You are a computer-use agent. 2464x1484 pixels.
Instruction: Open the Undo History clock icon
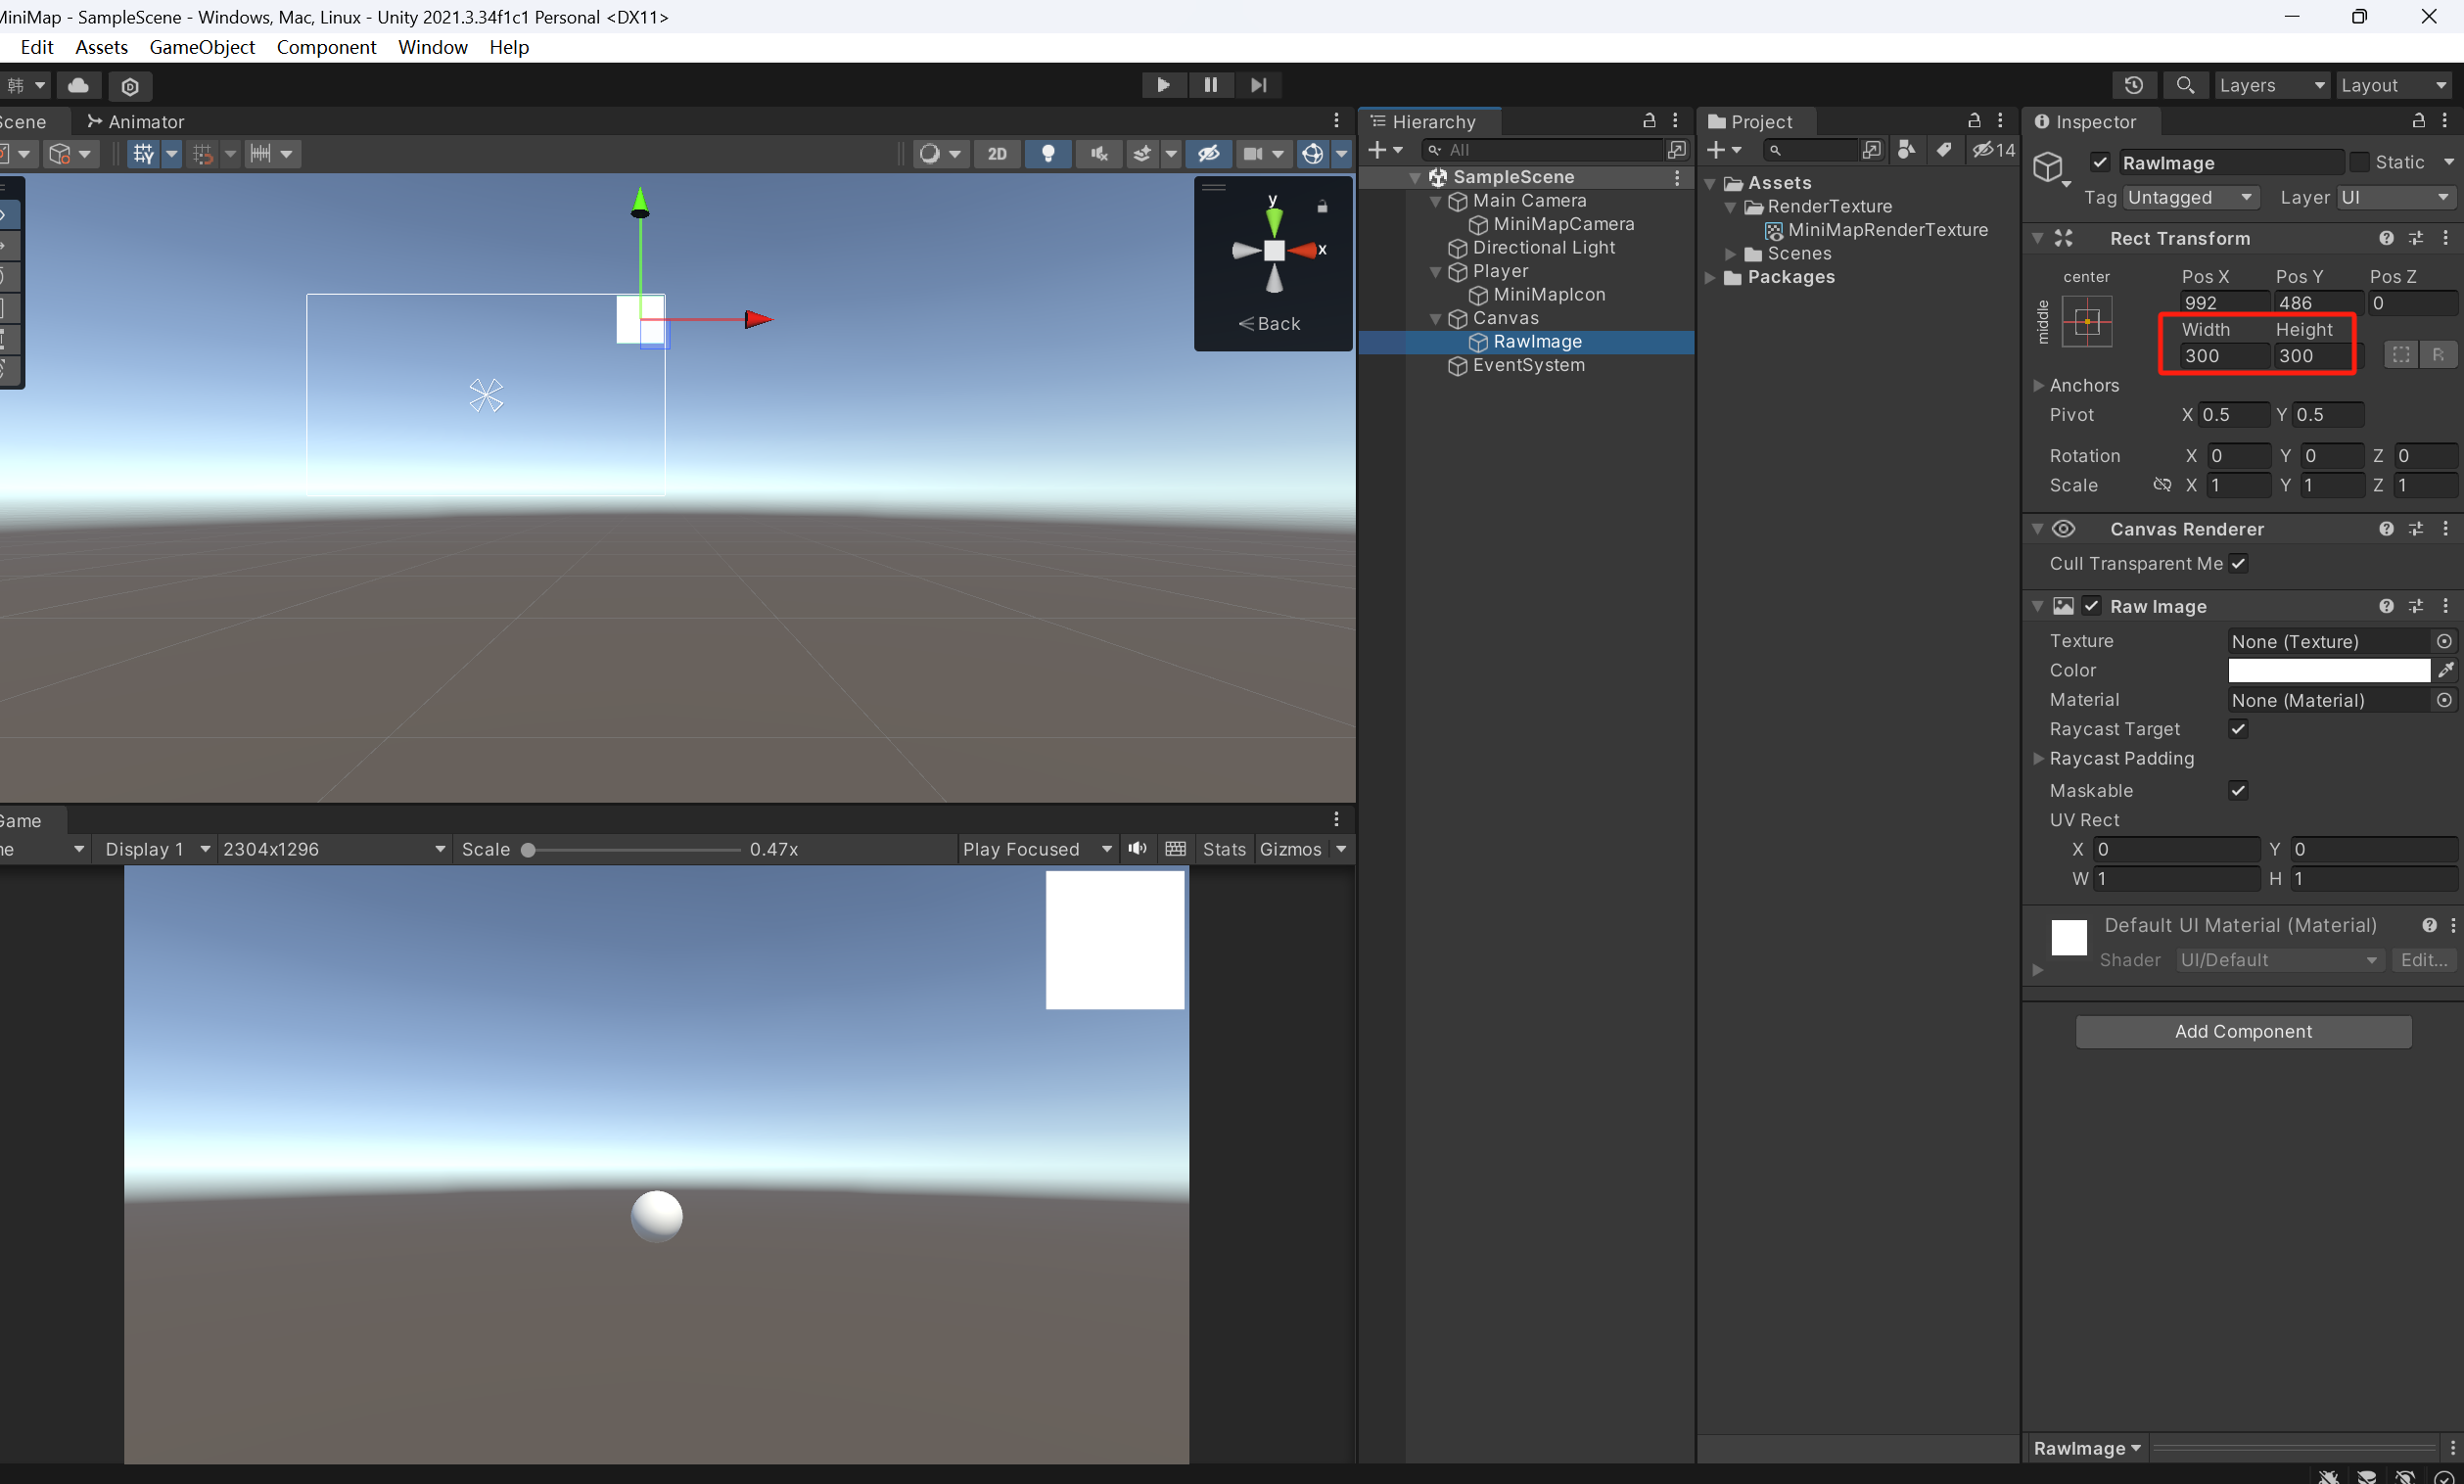click(2132, 85)
